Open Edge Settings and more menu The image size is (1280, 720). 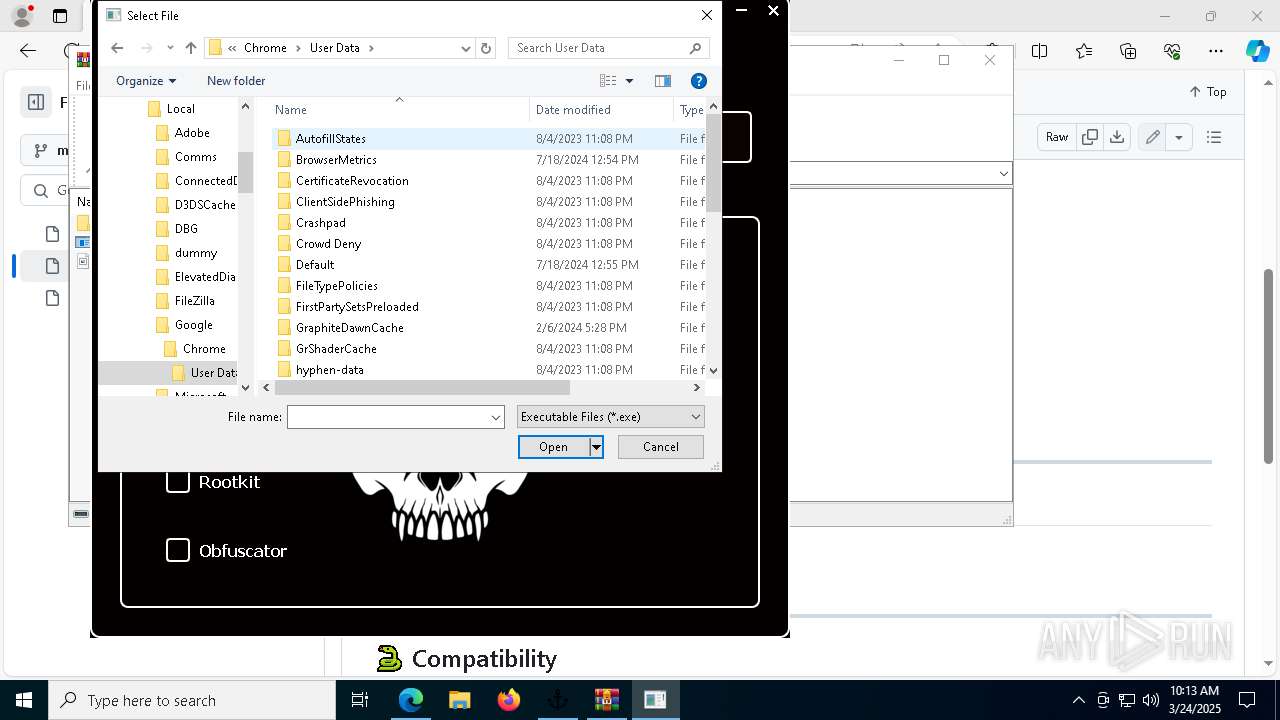[x=1216, y=51]
